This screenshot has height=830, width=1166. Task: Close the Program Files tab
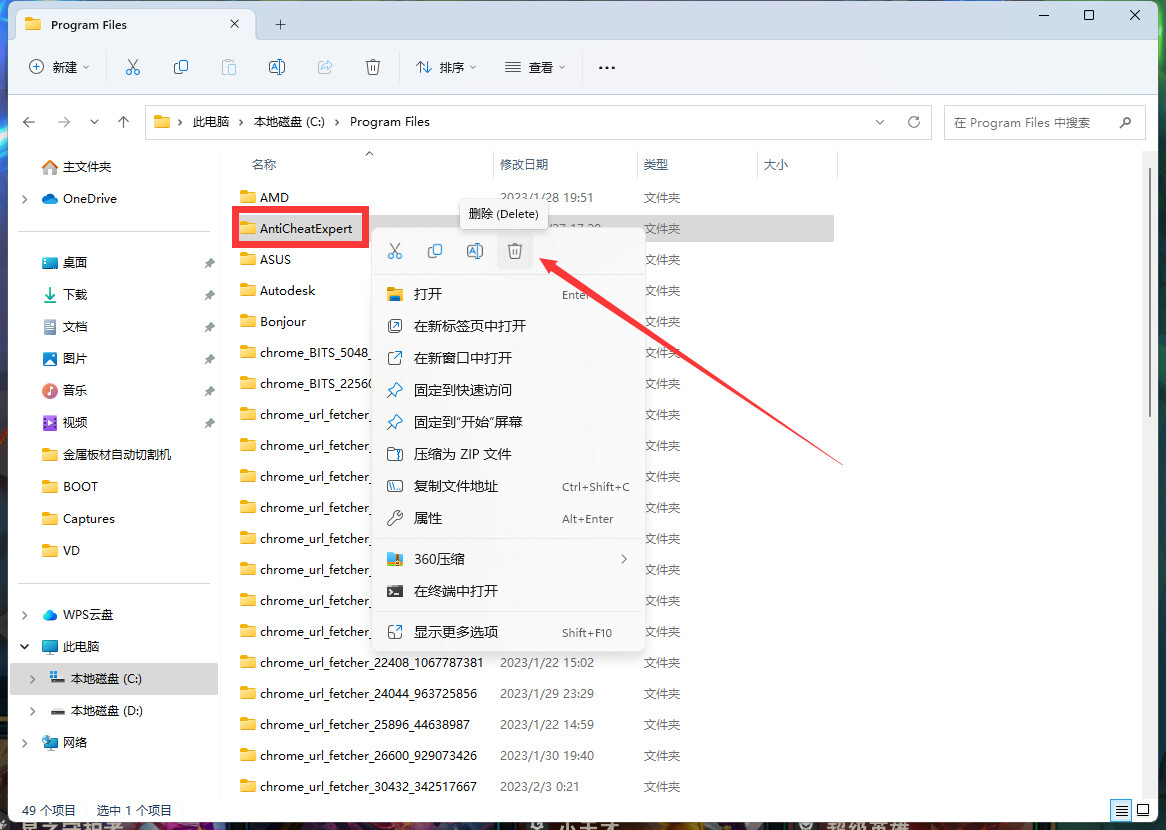tap(234, 25)
